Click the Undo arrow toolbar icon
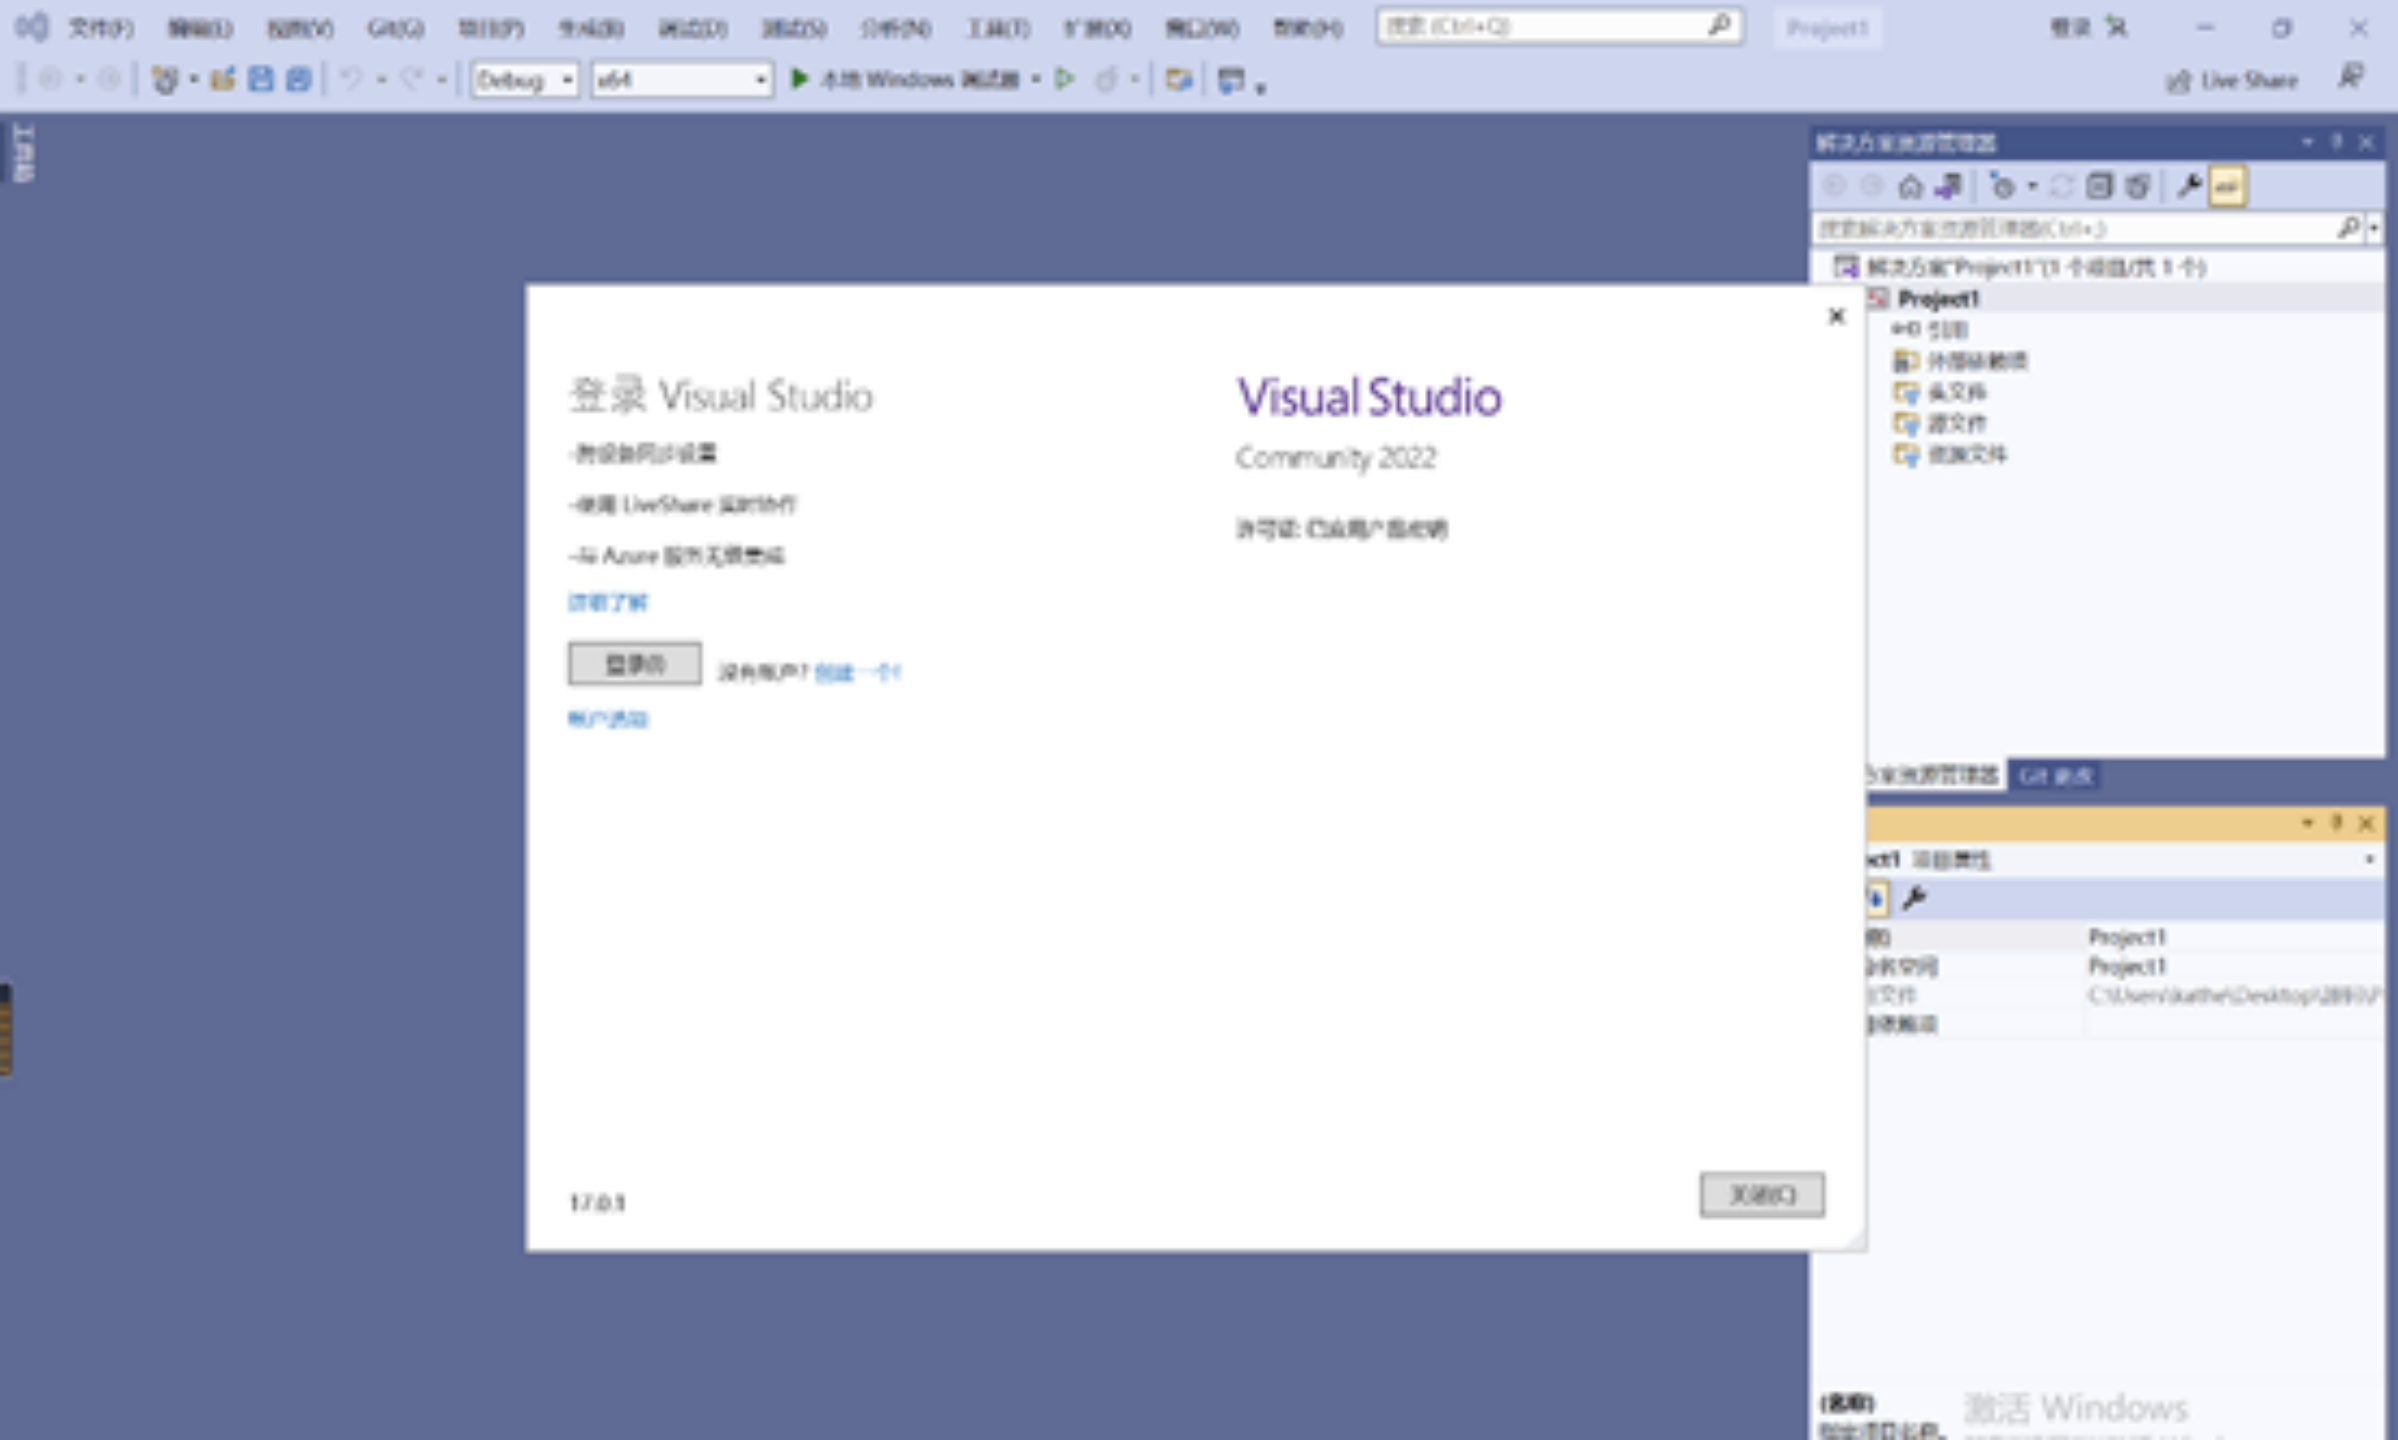The image size is (2398, 1440). (x=351, y=79)
